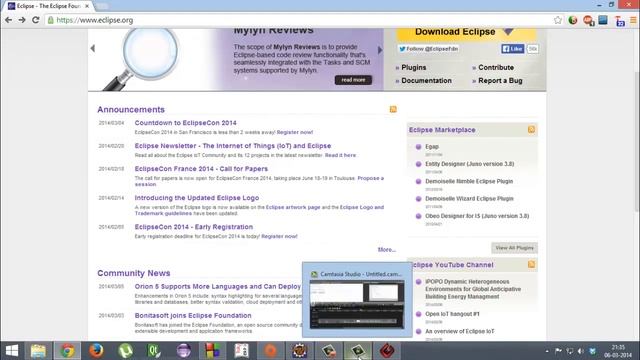The height and width of the screenshot is (360, 640).
Task: Open Demoiselle Wizard Eclipse Plugin entry
Action: 469,199
